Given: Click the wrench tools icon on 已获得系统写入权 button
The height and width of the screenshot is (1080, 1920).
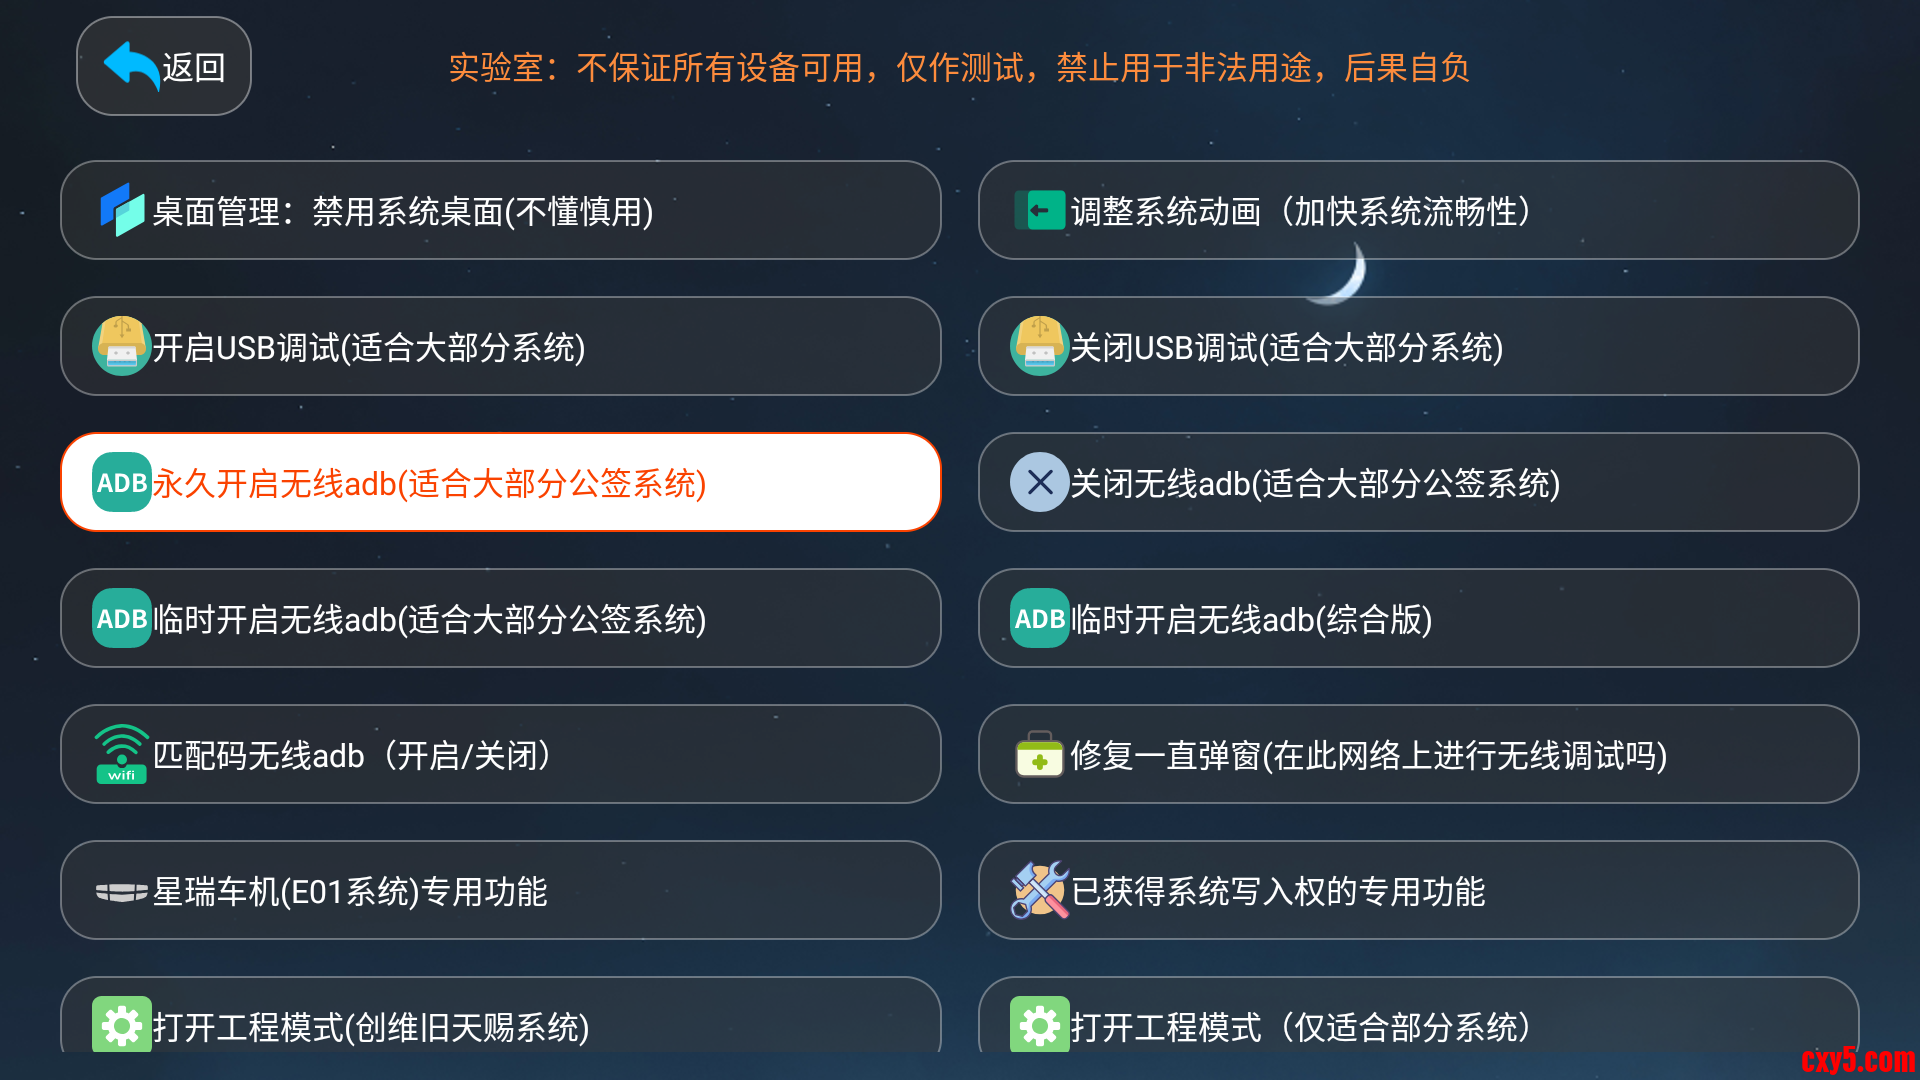Looking at the screenshot, I should pyautogui.click(x=1039, y=889).
